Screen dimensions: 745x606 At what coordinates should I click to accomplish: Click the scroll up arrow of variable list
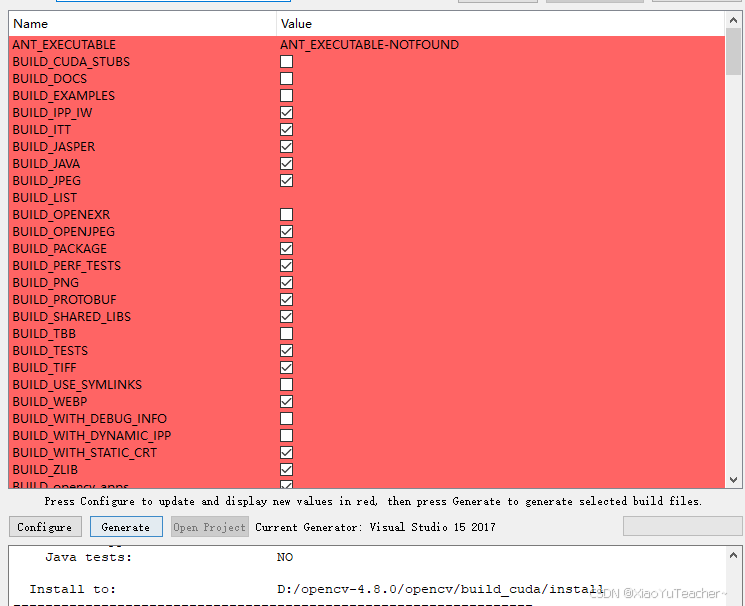pos(733,20)
